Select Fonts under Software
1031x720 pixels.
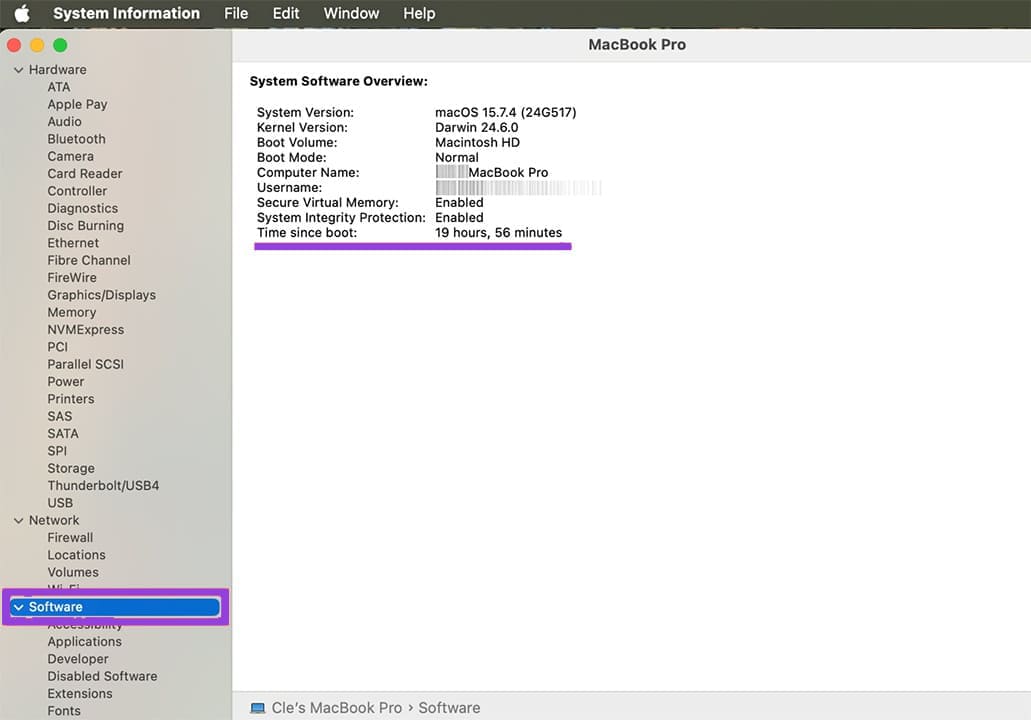[64, 711]
